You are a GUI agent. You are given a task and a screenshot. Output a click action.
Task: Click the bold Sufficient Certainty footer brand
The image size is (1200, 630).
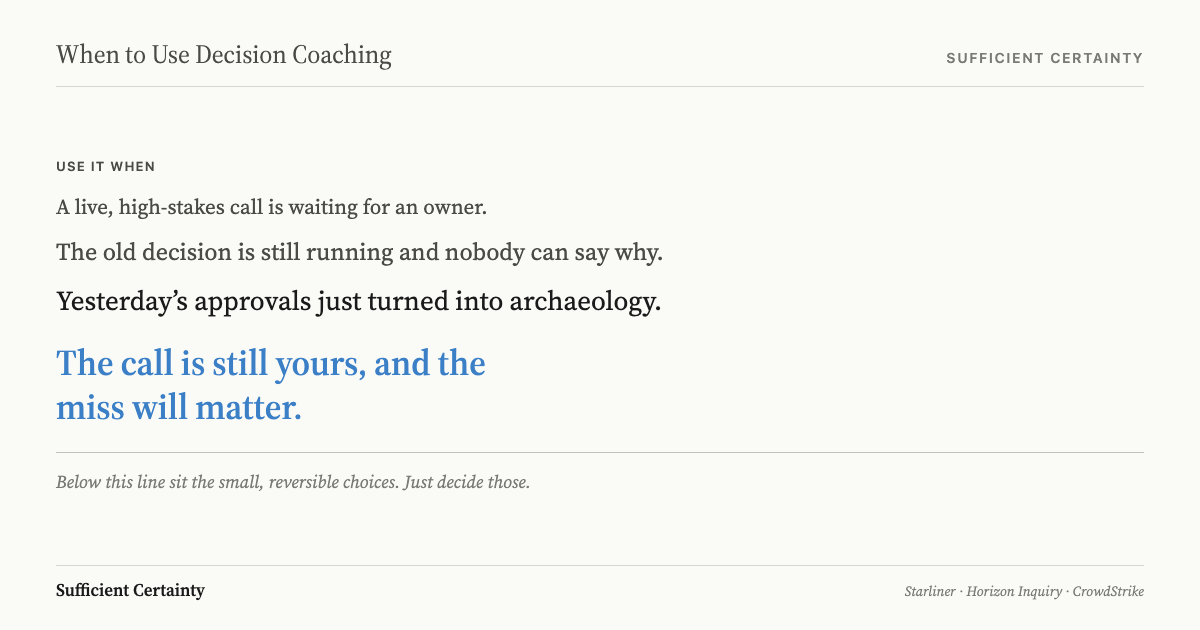(x=130, y=590)
